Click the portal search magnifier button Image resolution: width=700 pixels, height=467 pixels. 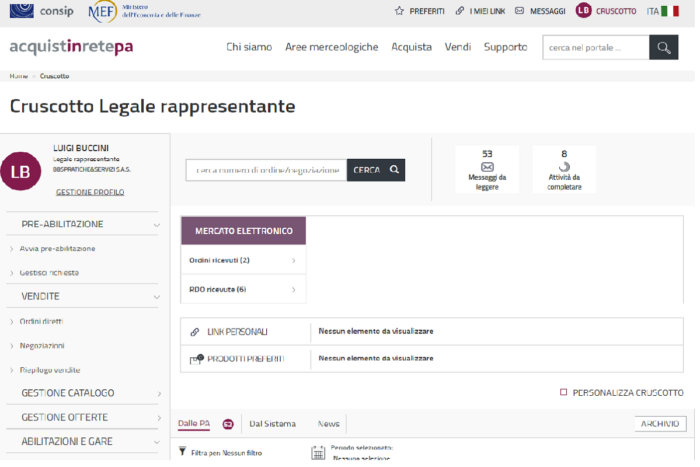(x=663, y=47)
